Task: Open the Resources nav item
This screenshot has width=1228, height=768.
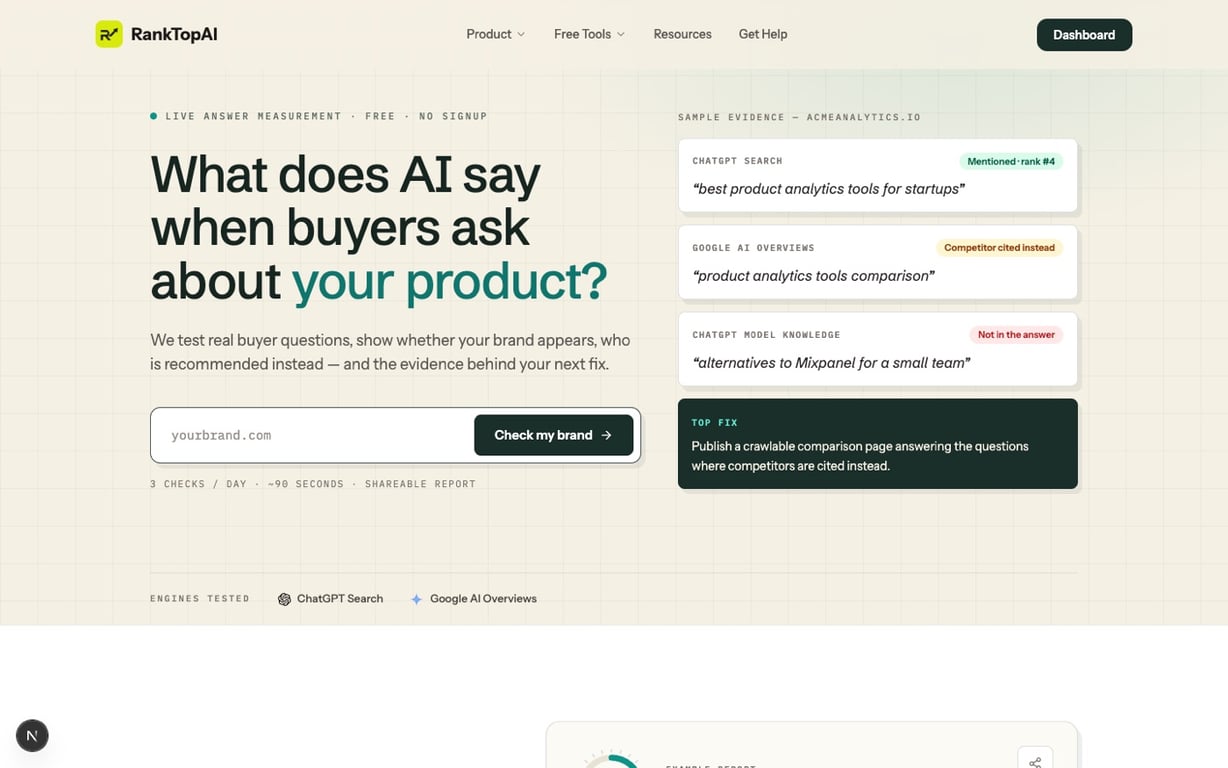Action: coord(682,34)
